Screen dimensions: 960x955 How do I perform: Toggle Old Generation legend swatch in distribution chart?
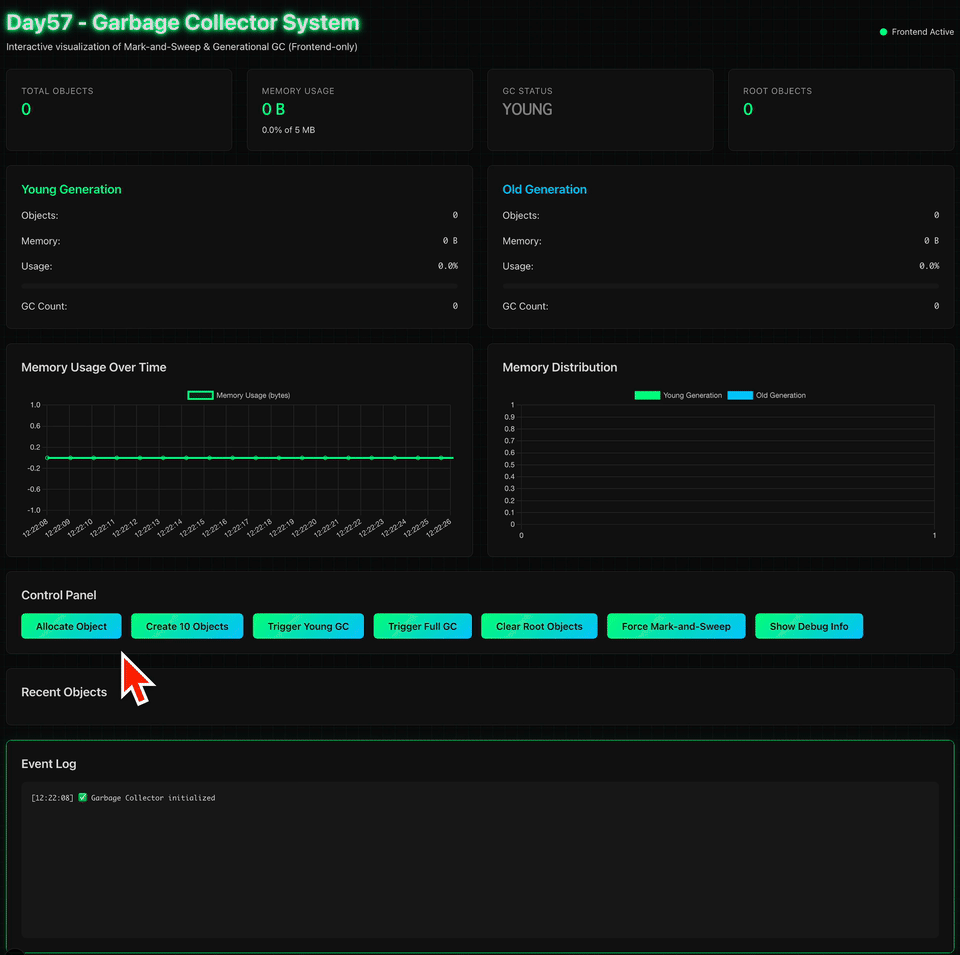coord(740,395)
